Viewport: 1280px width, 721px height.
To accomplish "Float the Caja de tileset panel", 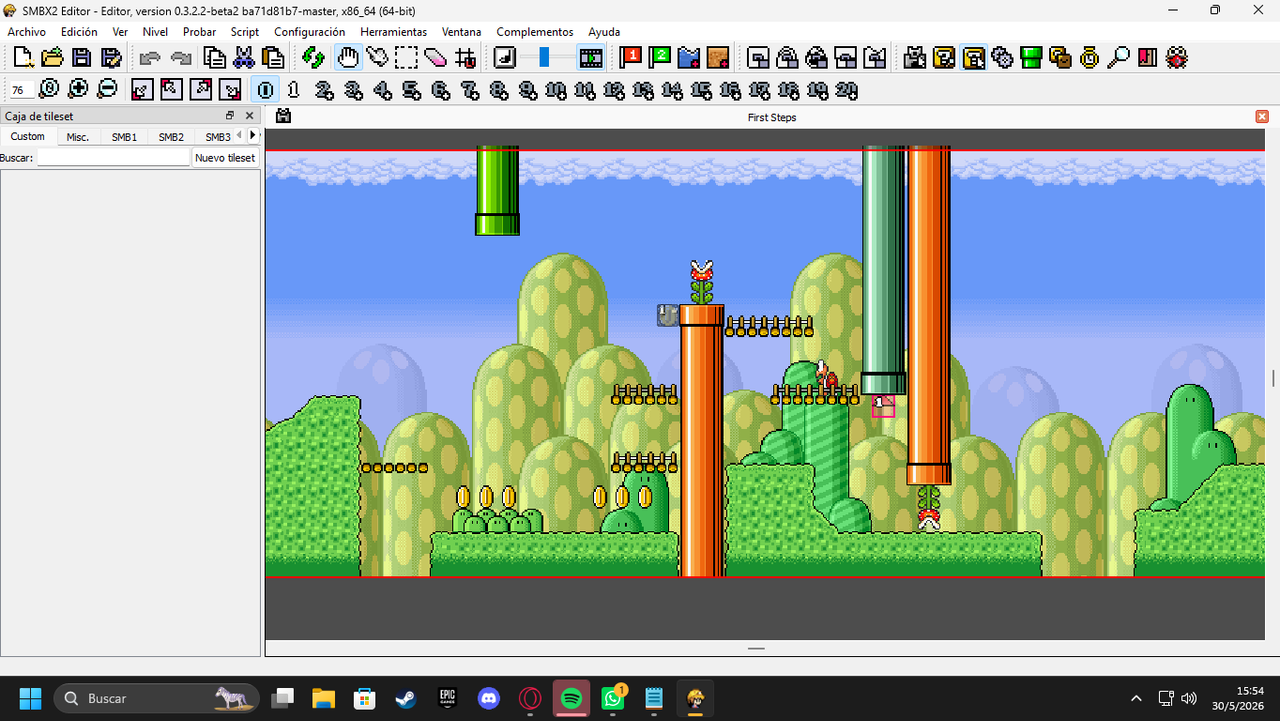I will pos(230,116).
